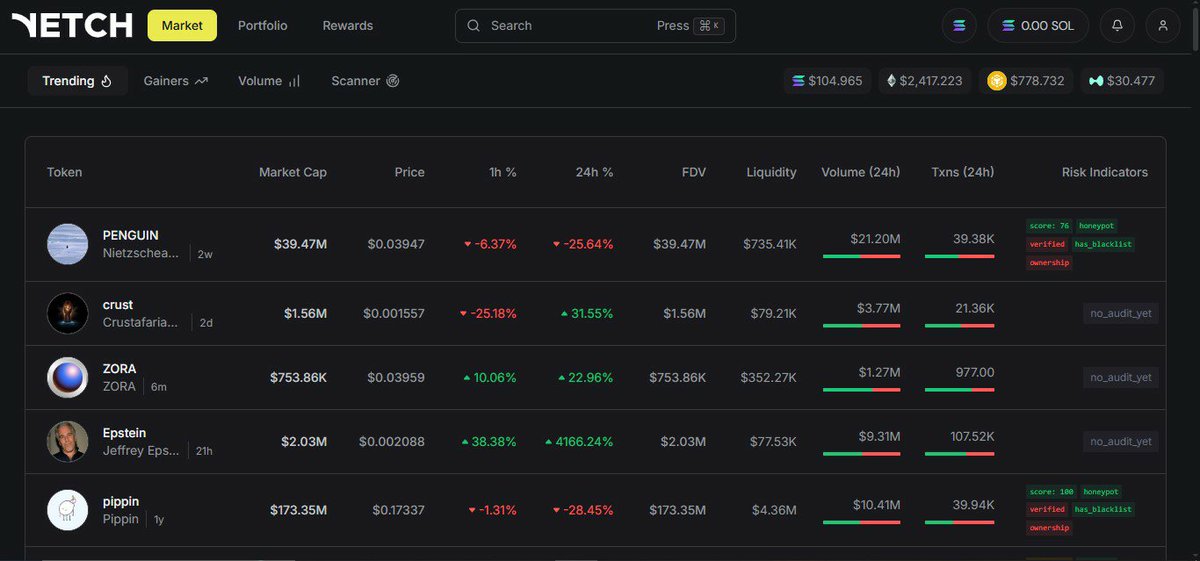The width and height of the screenshot is (1200, 561).
Task: Click the Solana price chip $104.965
Action: (827, 81)
